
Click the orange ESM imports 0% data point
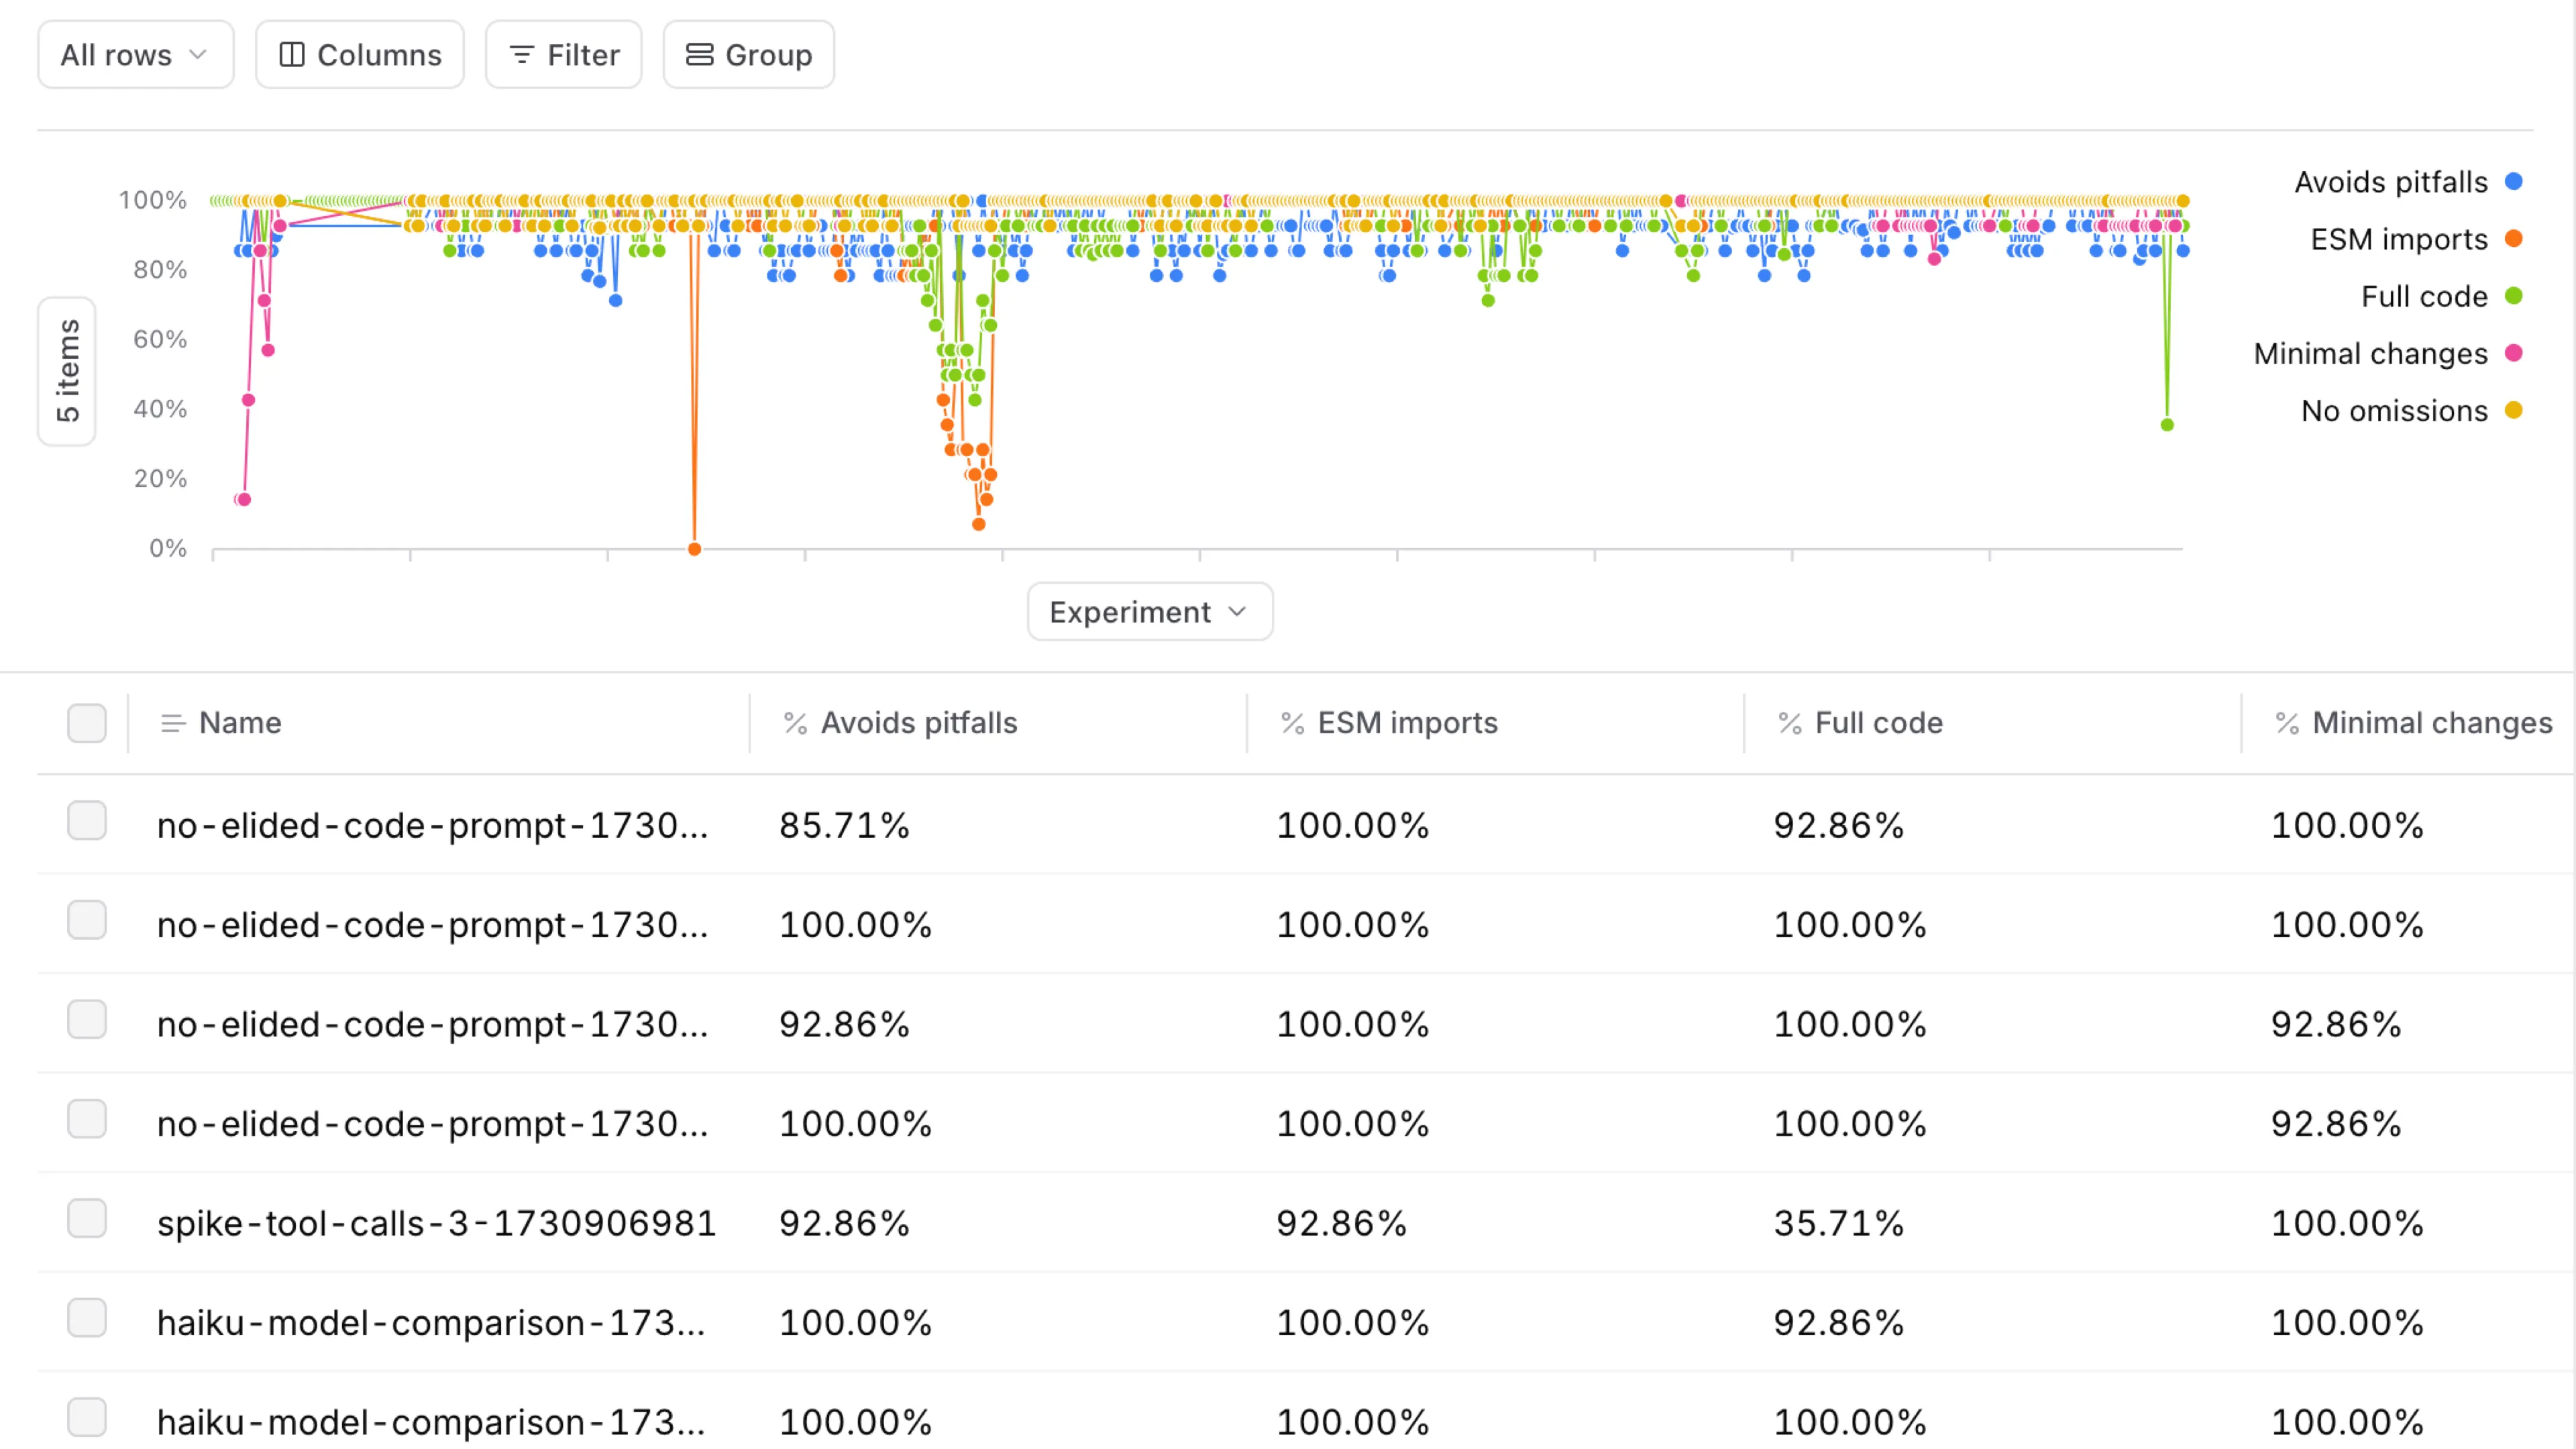coord(694,549)
